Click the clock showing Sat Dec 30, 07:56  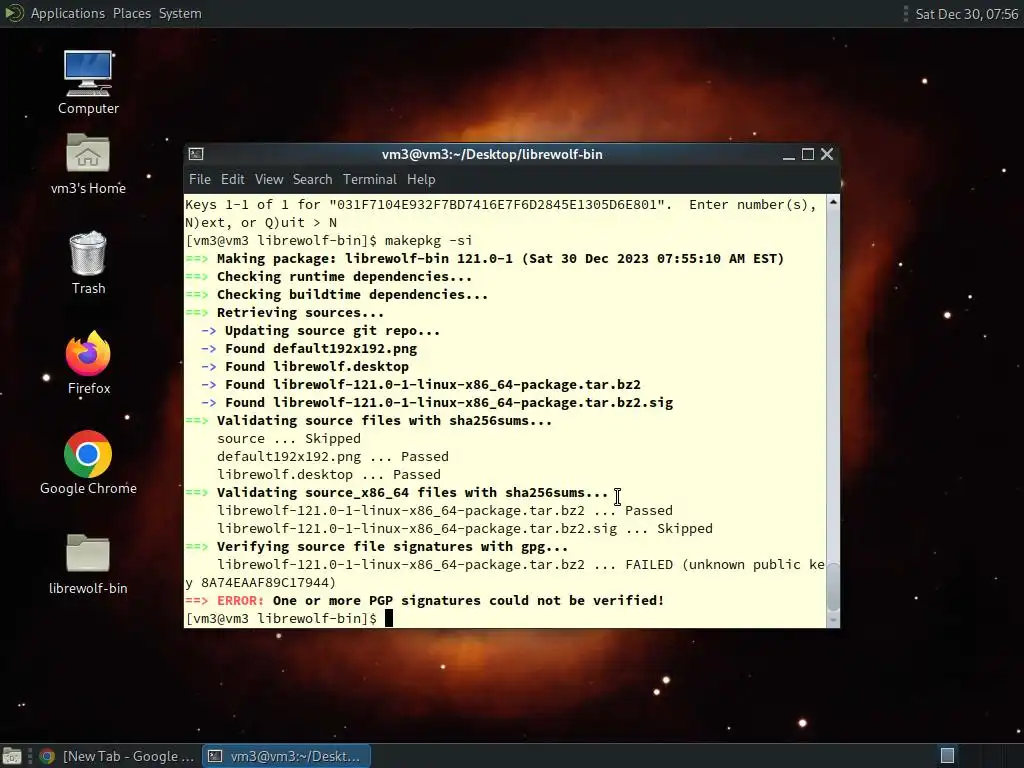coord(967,14)
